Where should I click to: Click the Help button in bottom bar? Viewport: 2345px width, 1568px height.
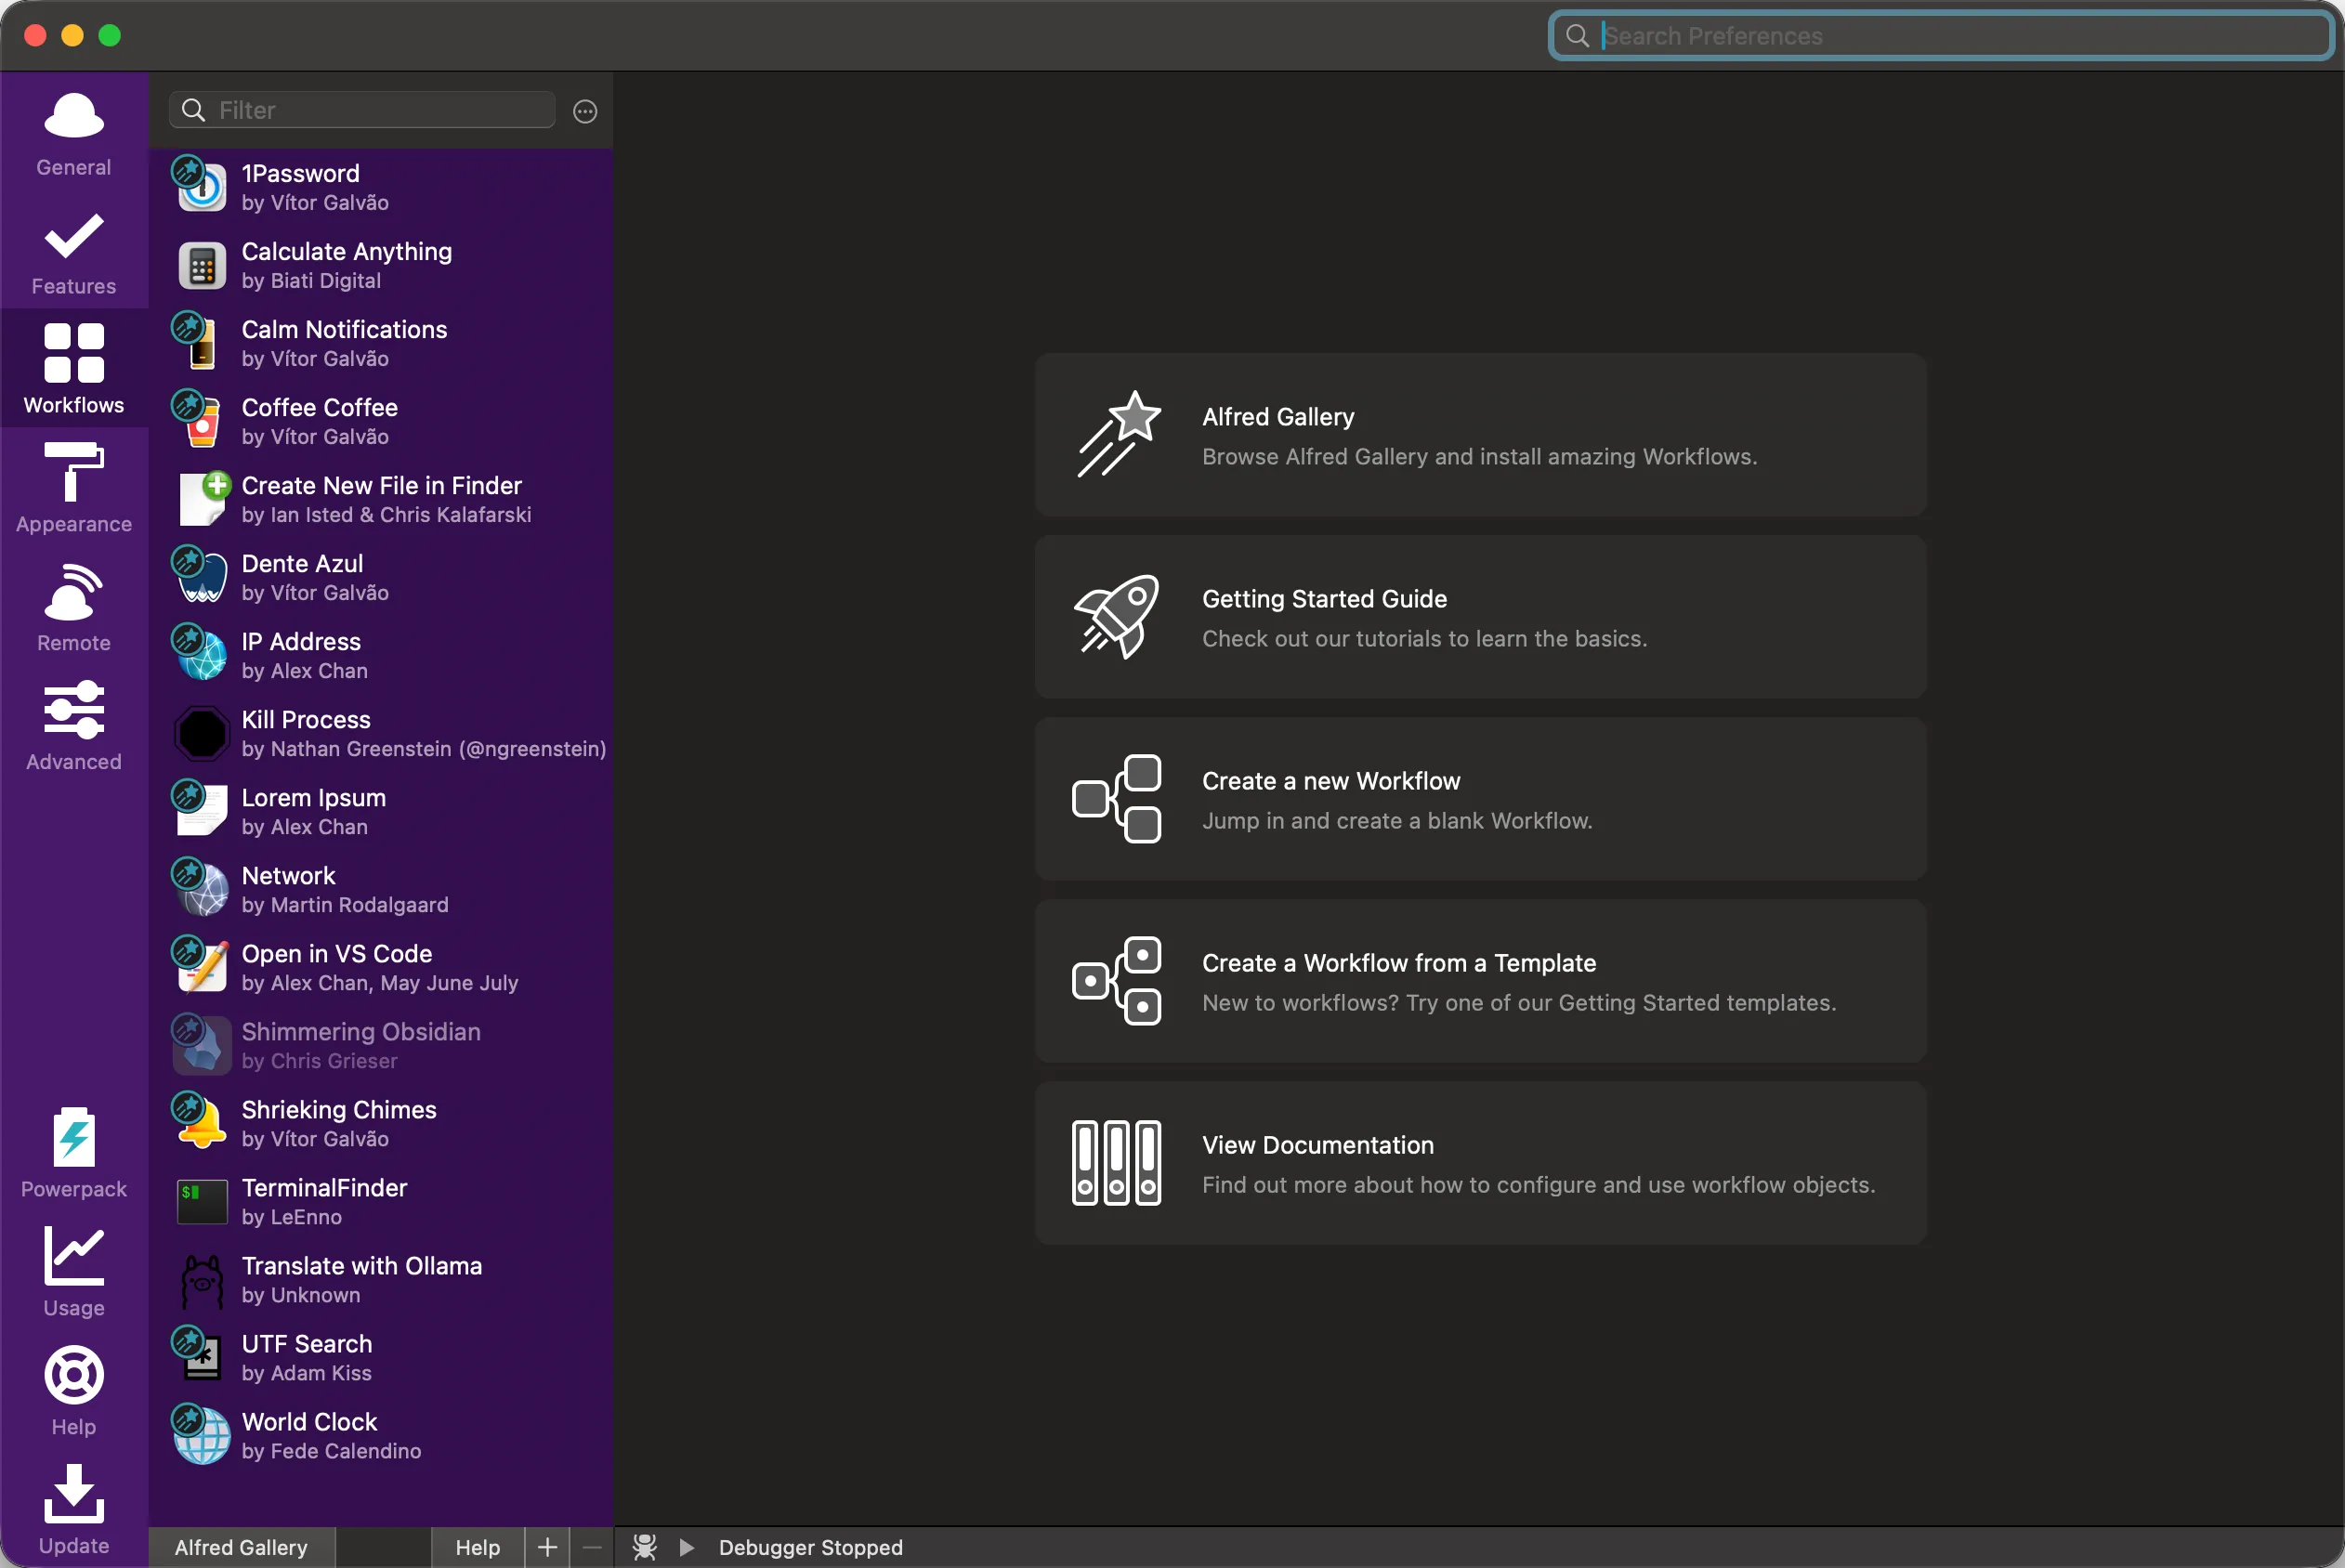tap(478, 1547)
